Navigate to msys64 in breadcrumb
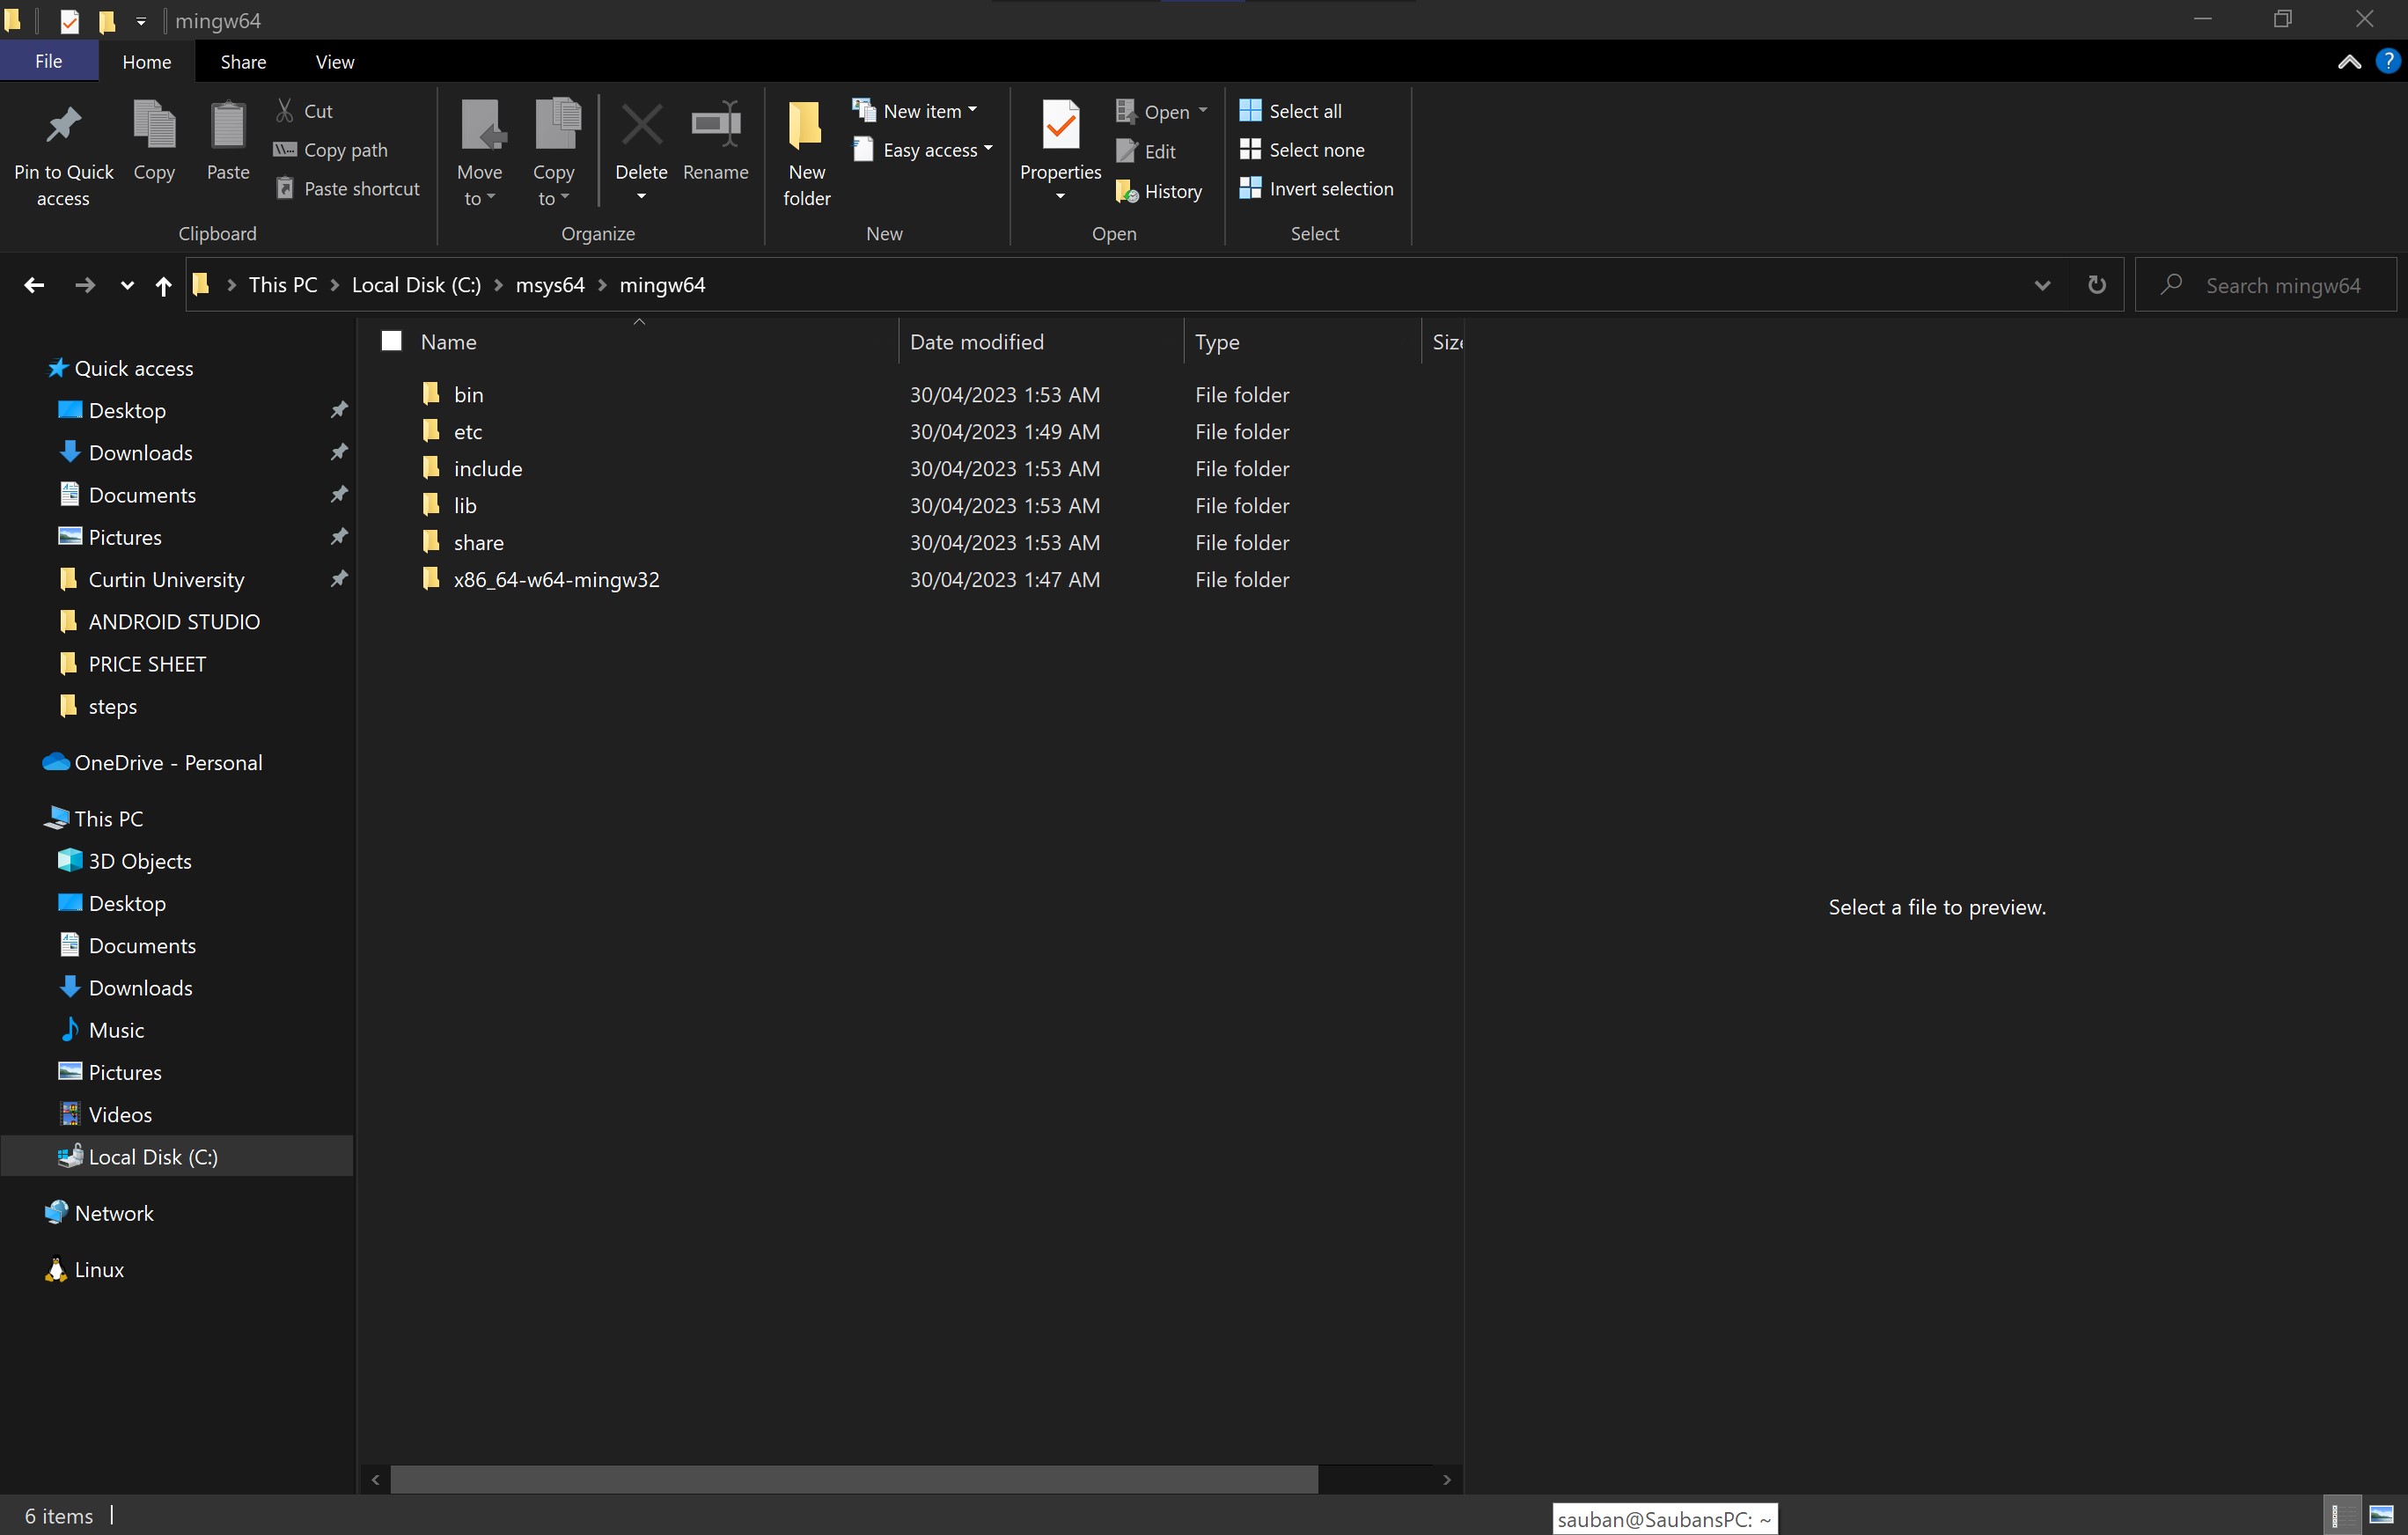Image resolution: width=2408 pixels, height=1535 pixels. (x=550, y=286)
